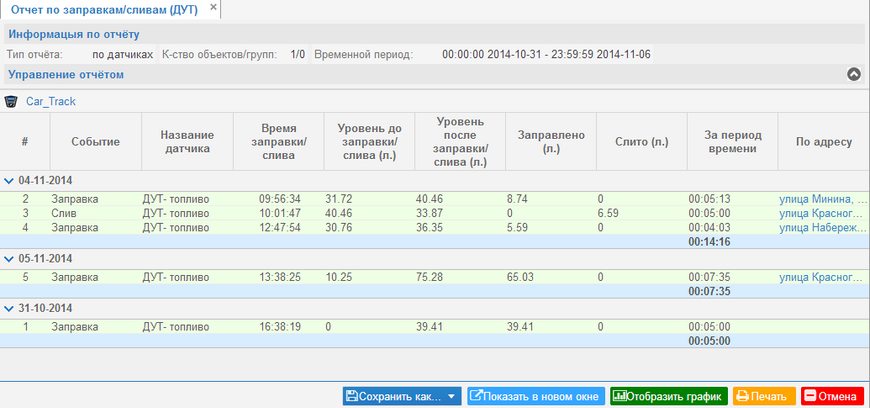Select the 6.59 drained value
Viewport: 870px width, 408px height.
(609, 213)
